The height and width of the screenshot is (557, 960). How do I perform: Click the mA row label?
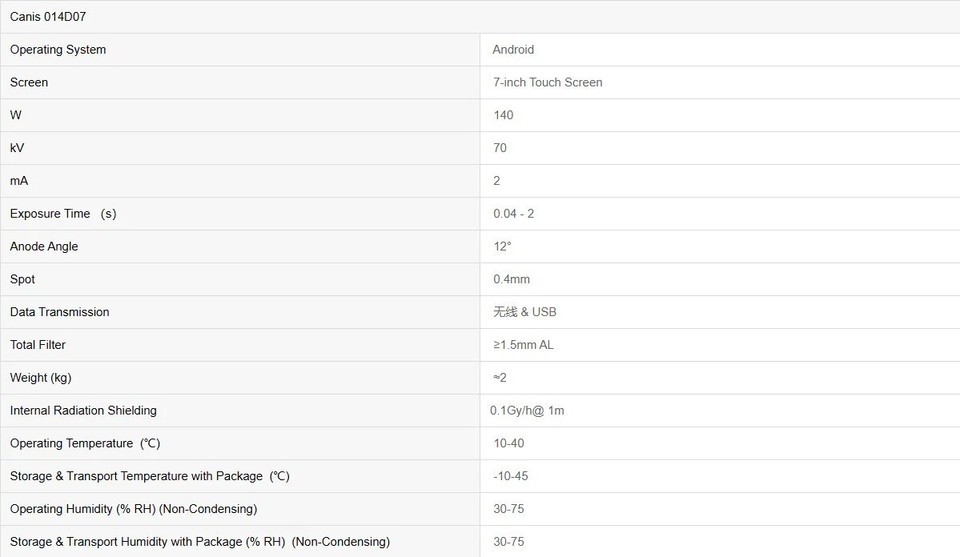point(18,181)
